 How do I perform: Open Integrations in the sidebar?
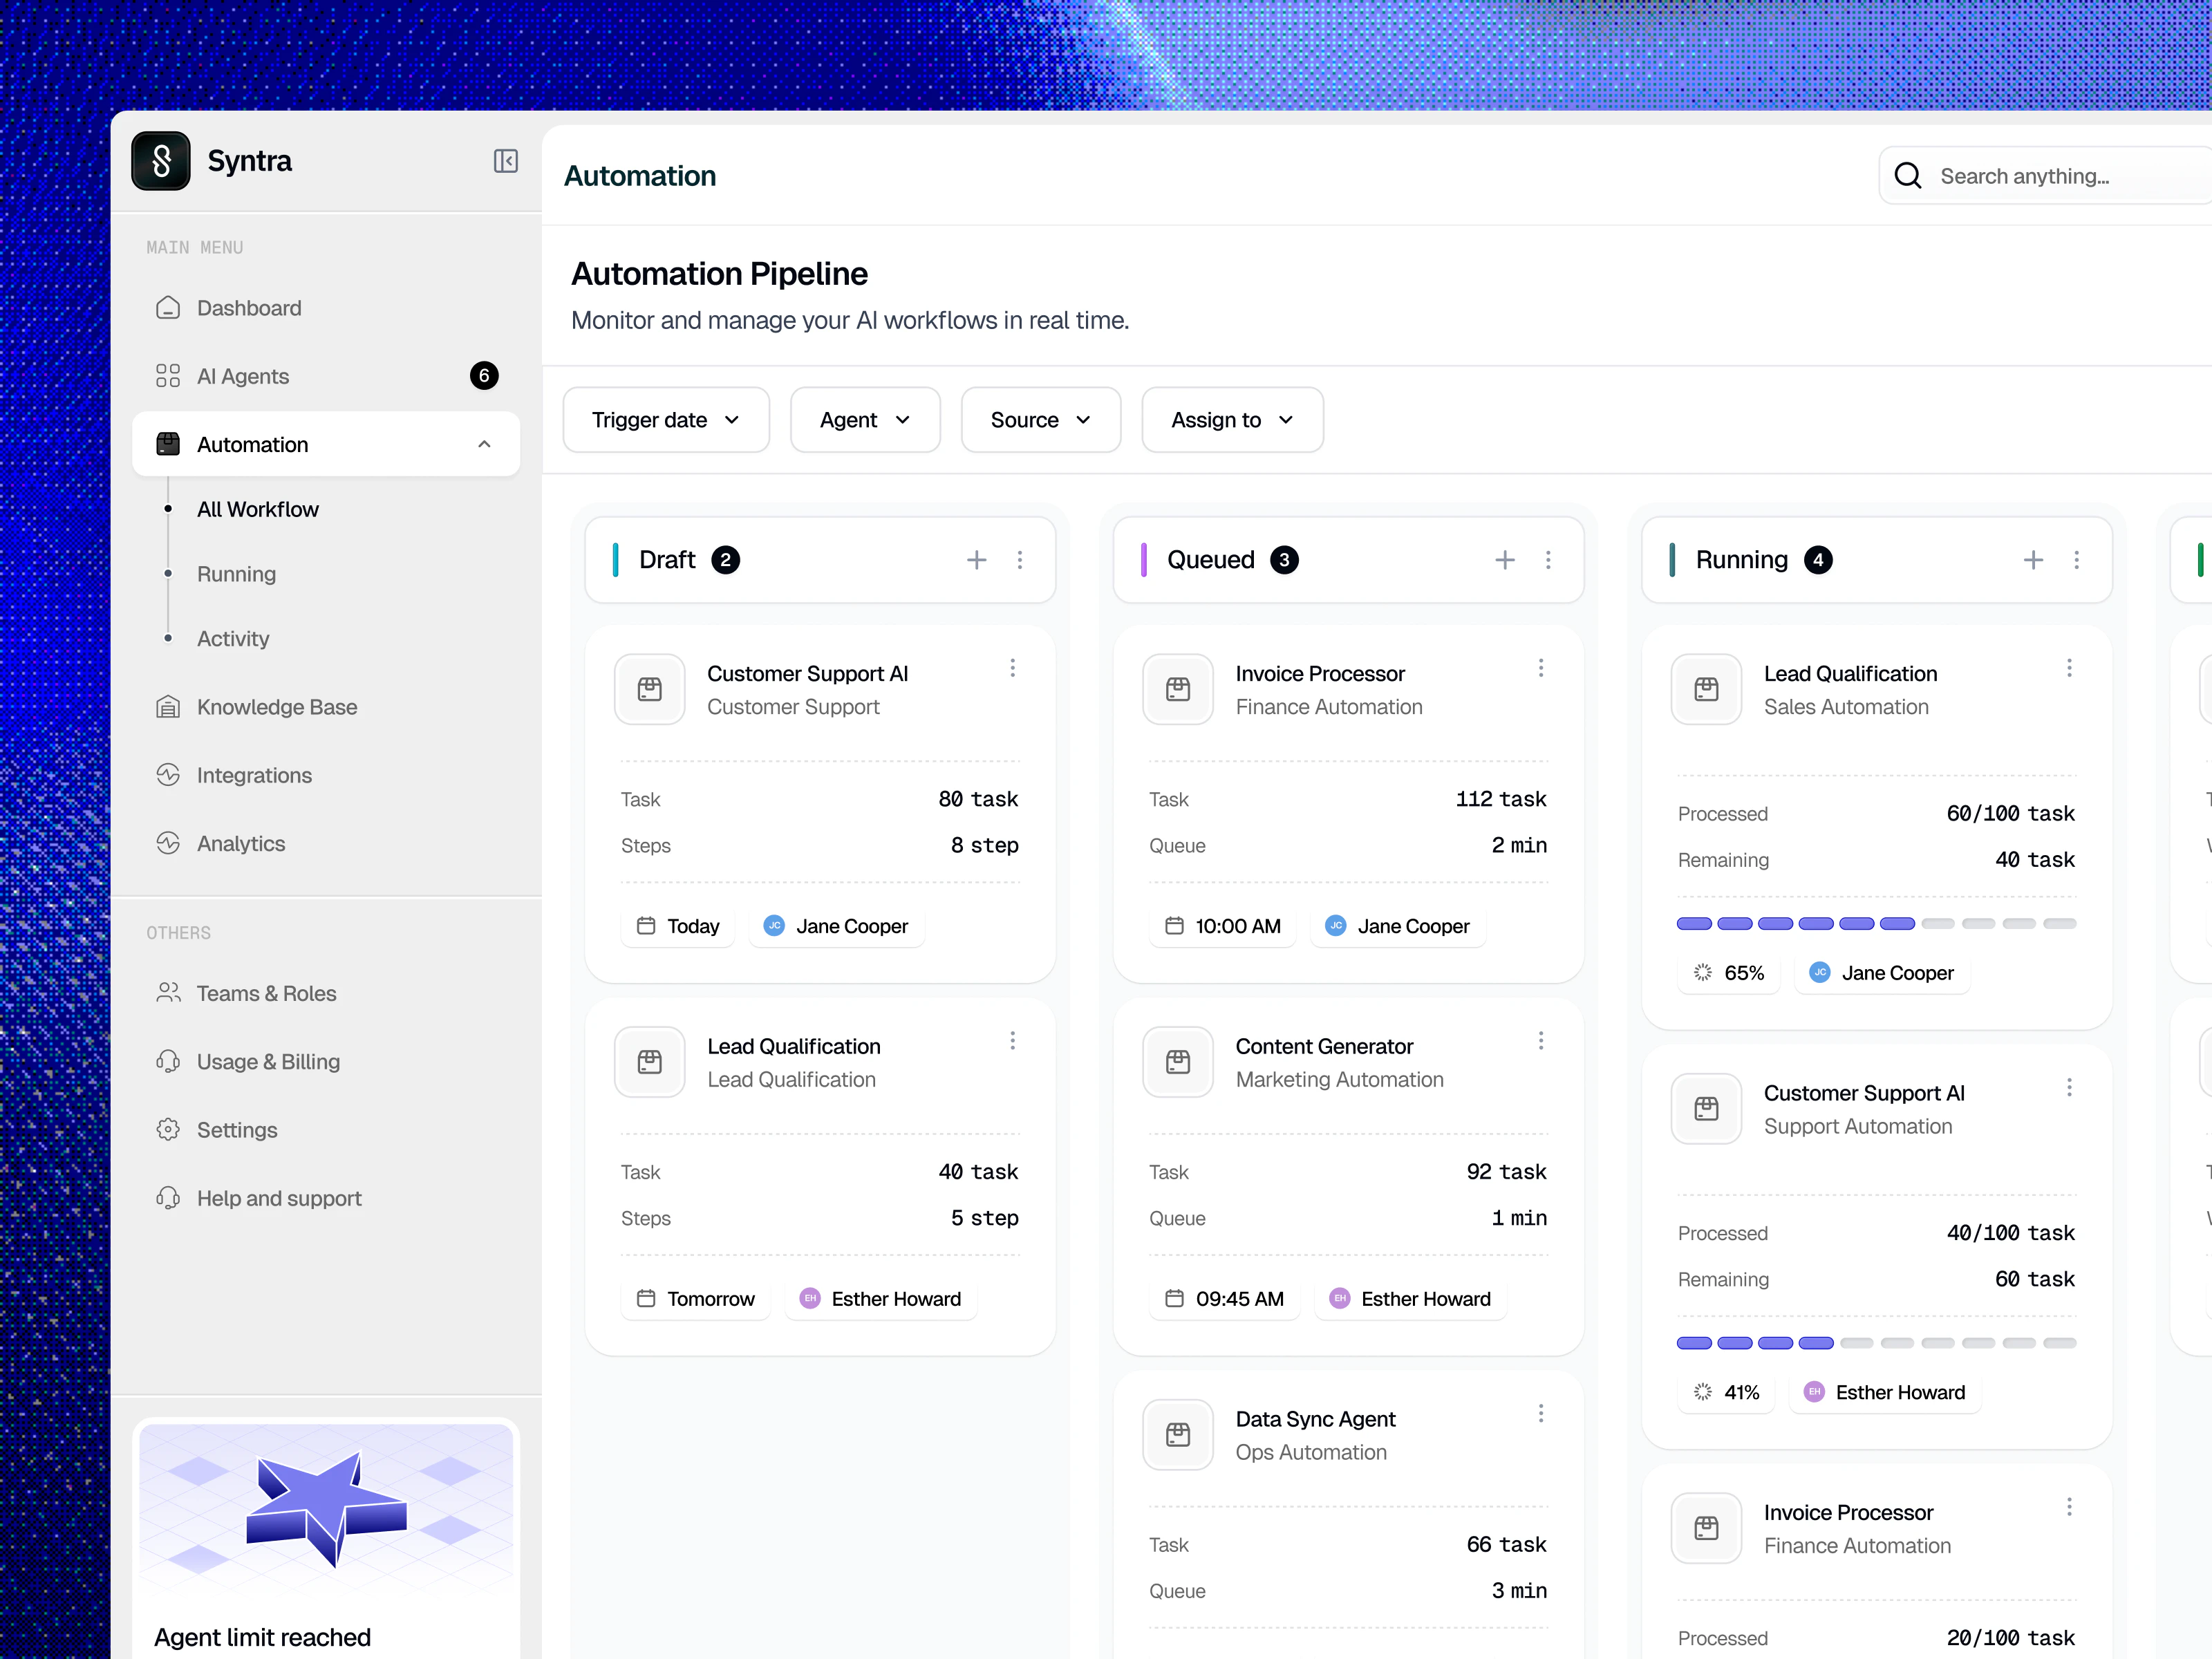click(326, 775)
